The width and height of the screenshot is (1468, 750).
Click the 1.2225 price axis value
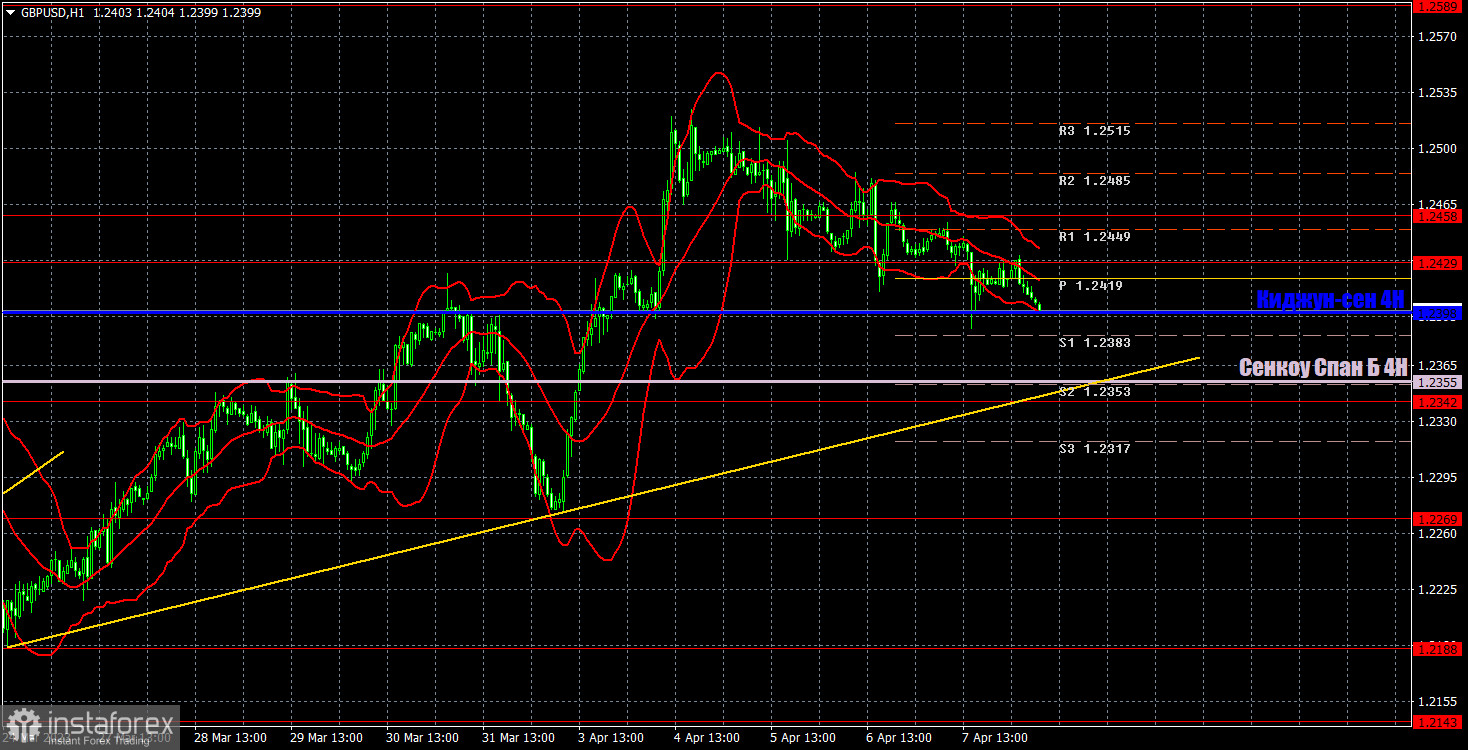1438,590
